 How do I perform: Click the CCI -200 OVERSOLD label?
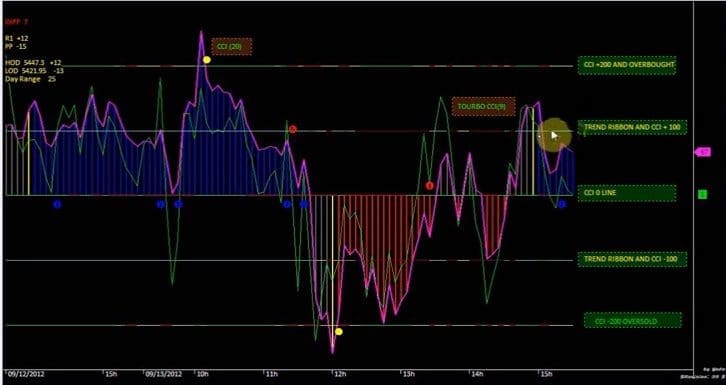(x=632, y=321)
